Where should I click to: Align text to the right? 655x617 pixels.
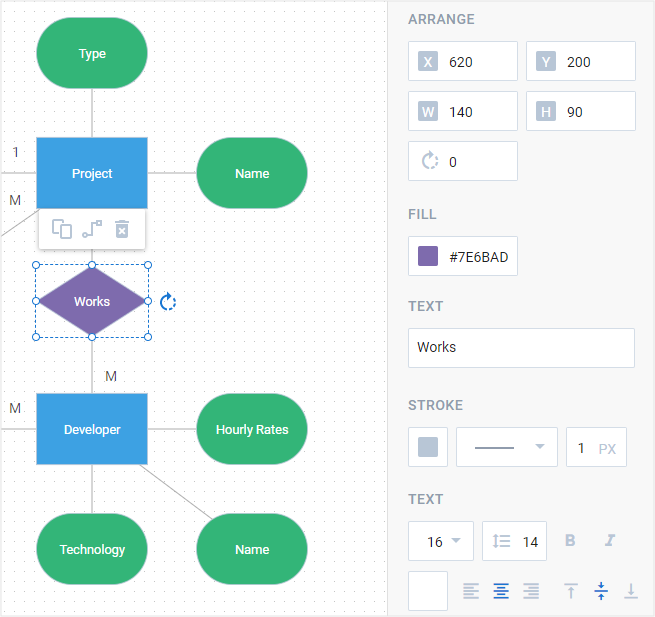coord(531,591)
